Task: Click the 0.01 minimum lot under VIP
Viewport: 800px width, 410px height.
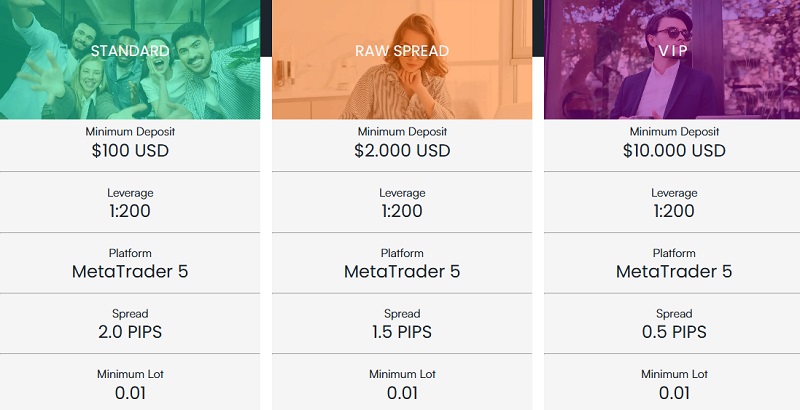Action: [674, 393]
